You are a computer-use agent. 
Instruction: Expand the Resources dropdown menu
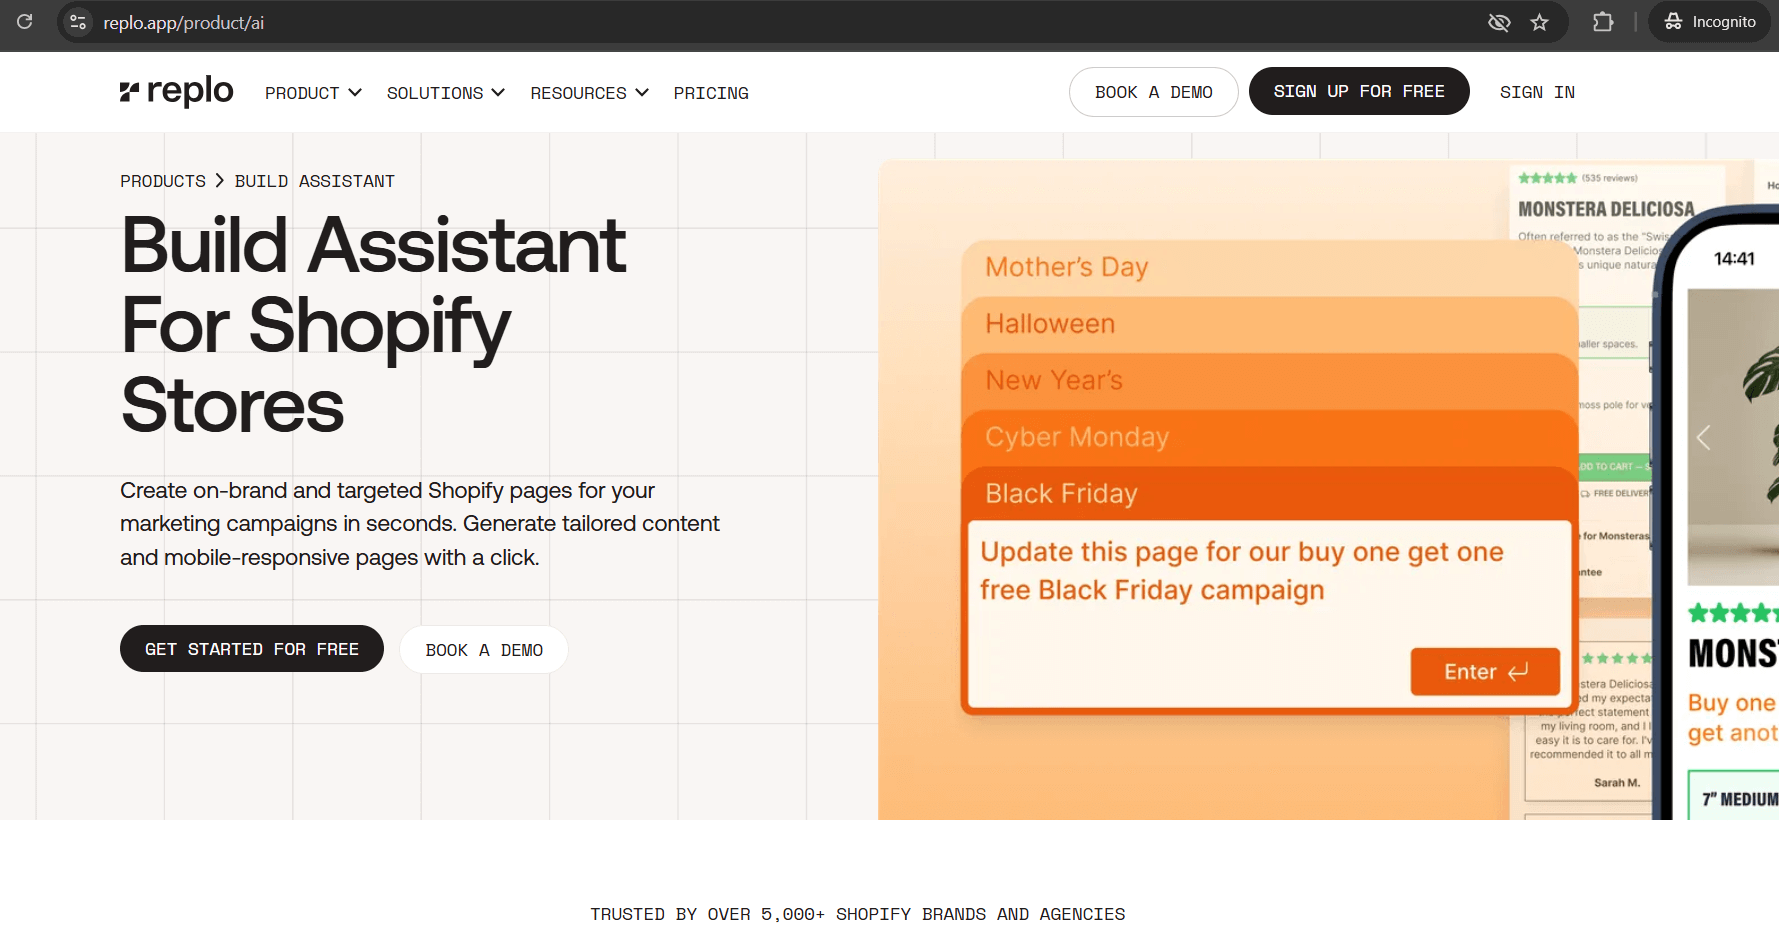pos(589,93)
